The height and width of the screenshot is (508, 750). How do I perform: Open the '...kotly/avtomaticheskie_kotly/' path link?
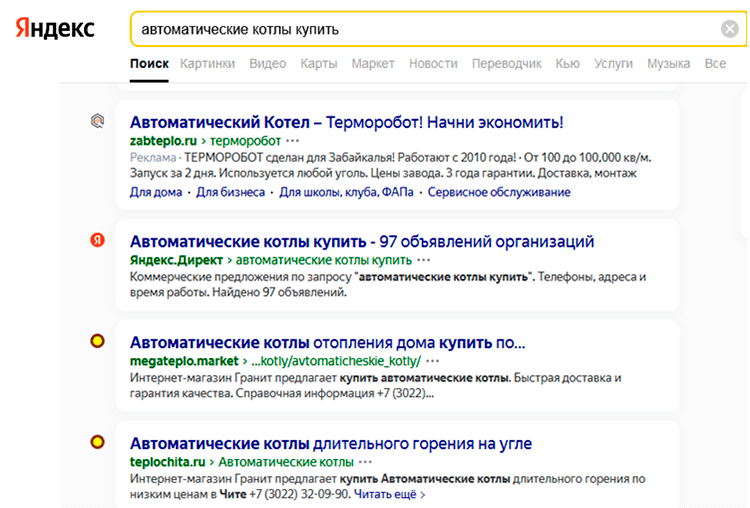tap(336, 361)
